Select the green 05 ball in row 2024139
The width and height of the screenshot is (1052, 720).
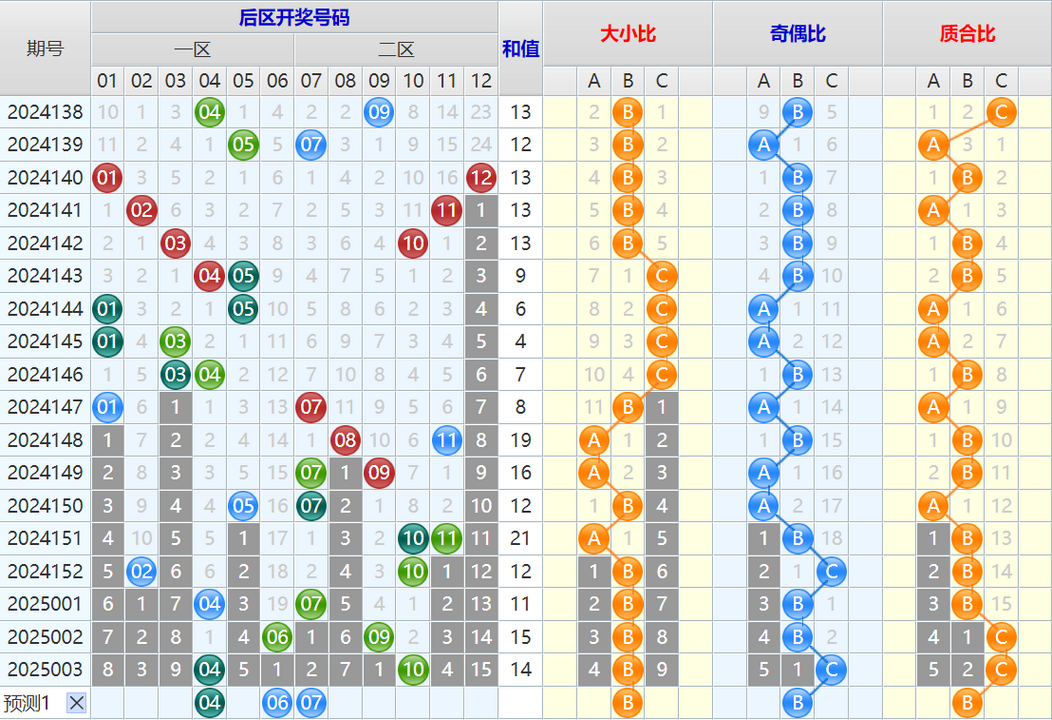(x=243, y=145)
